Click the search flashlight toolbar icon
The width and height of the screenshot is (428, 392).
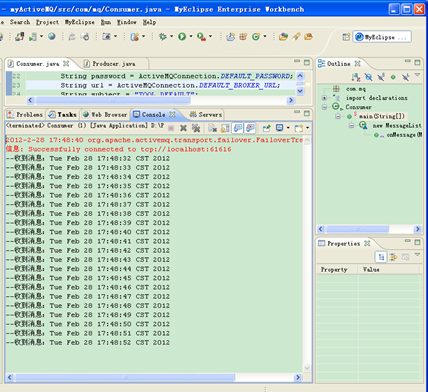(x=296, y=37)
